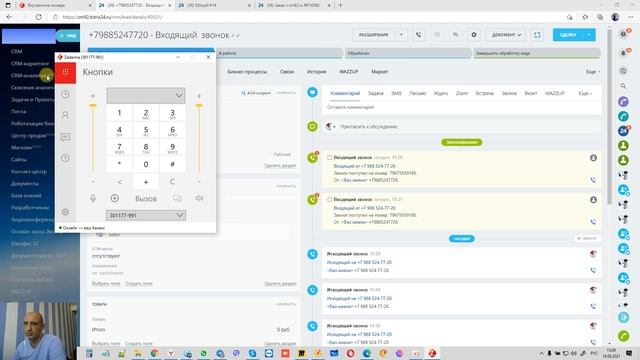This screenshot has height=360, width=640.
Task: Click the green phone icon at sidebar bottom
Action: 623,336
